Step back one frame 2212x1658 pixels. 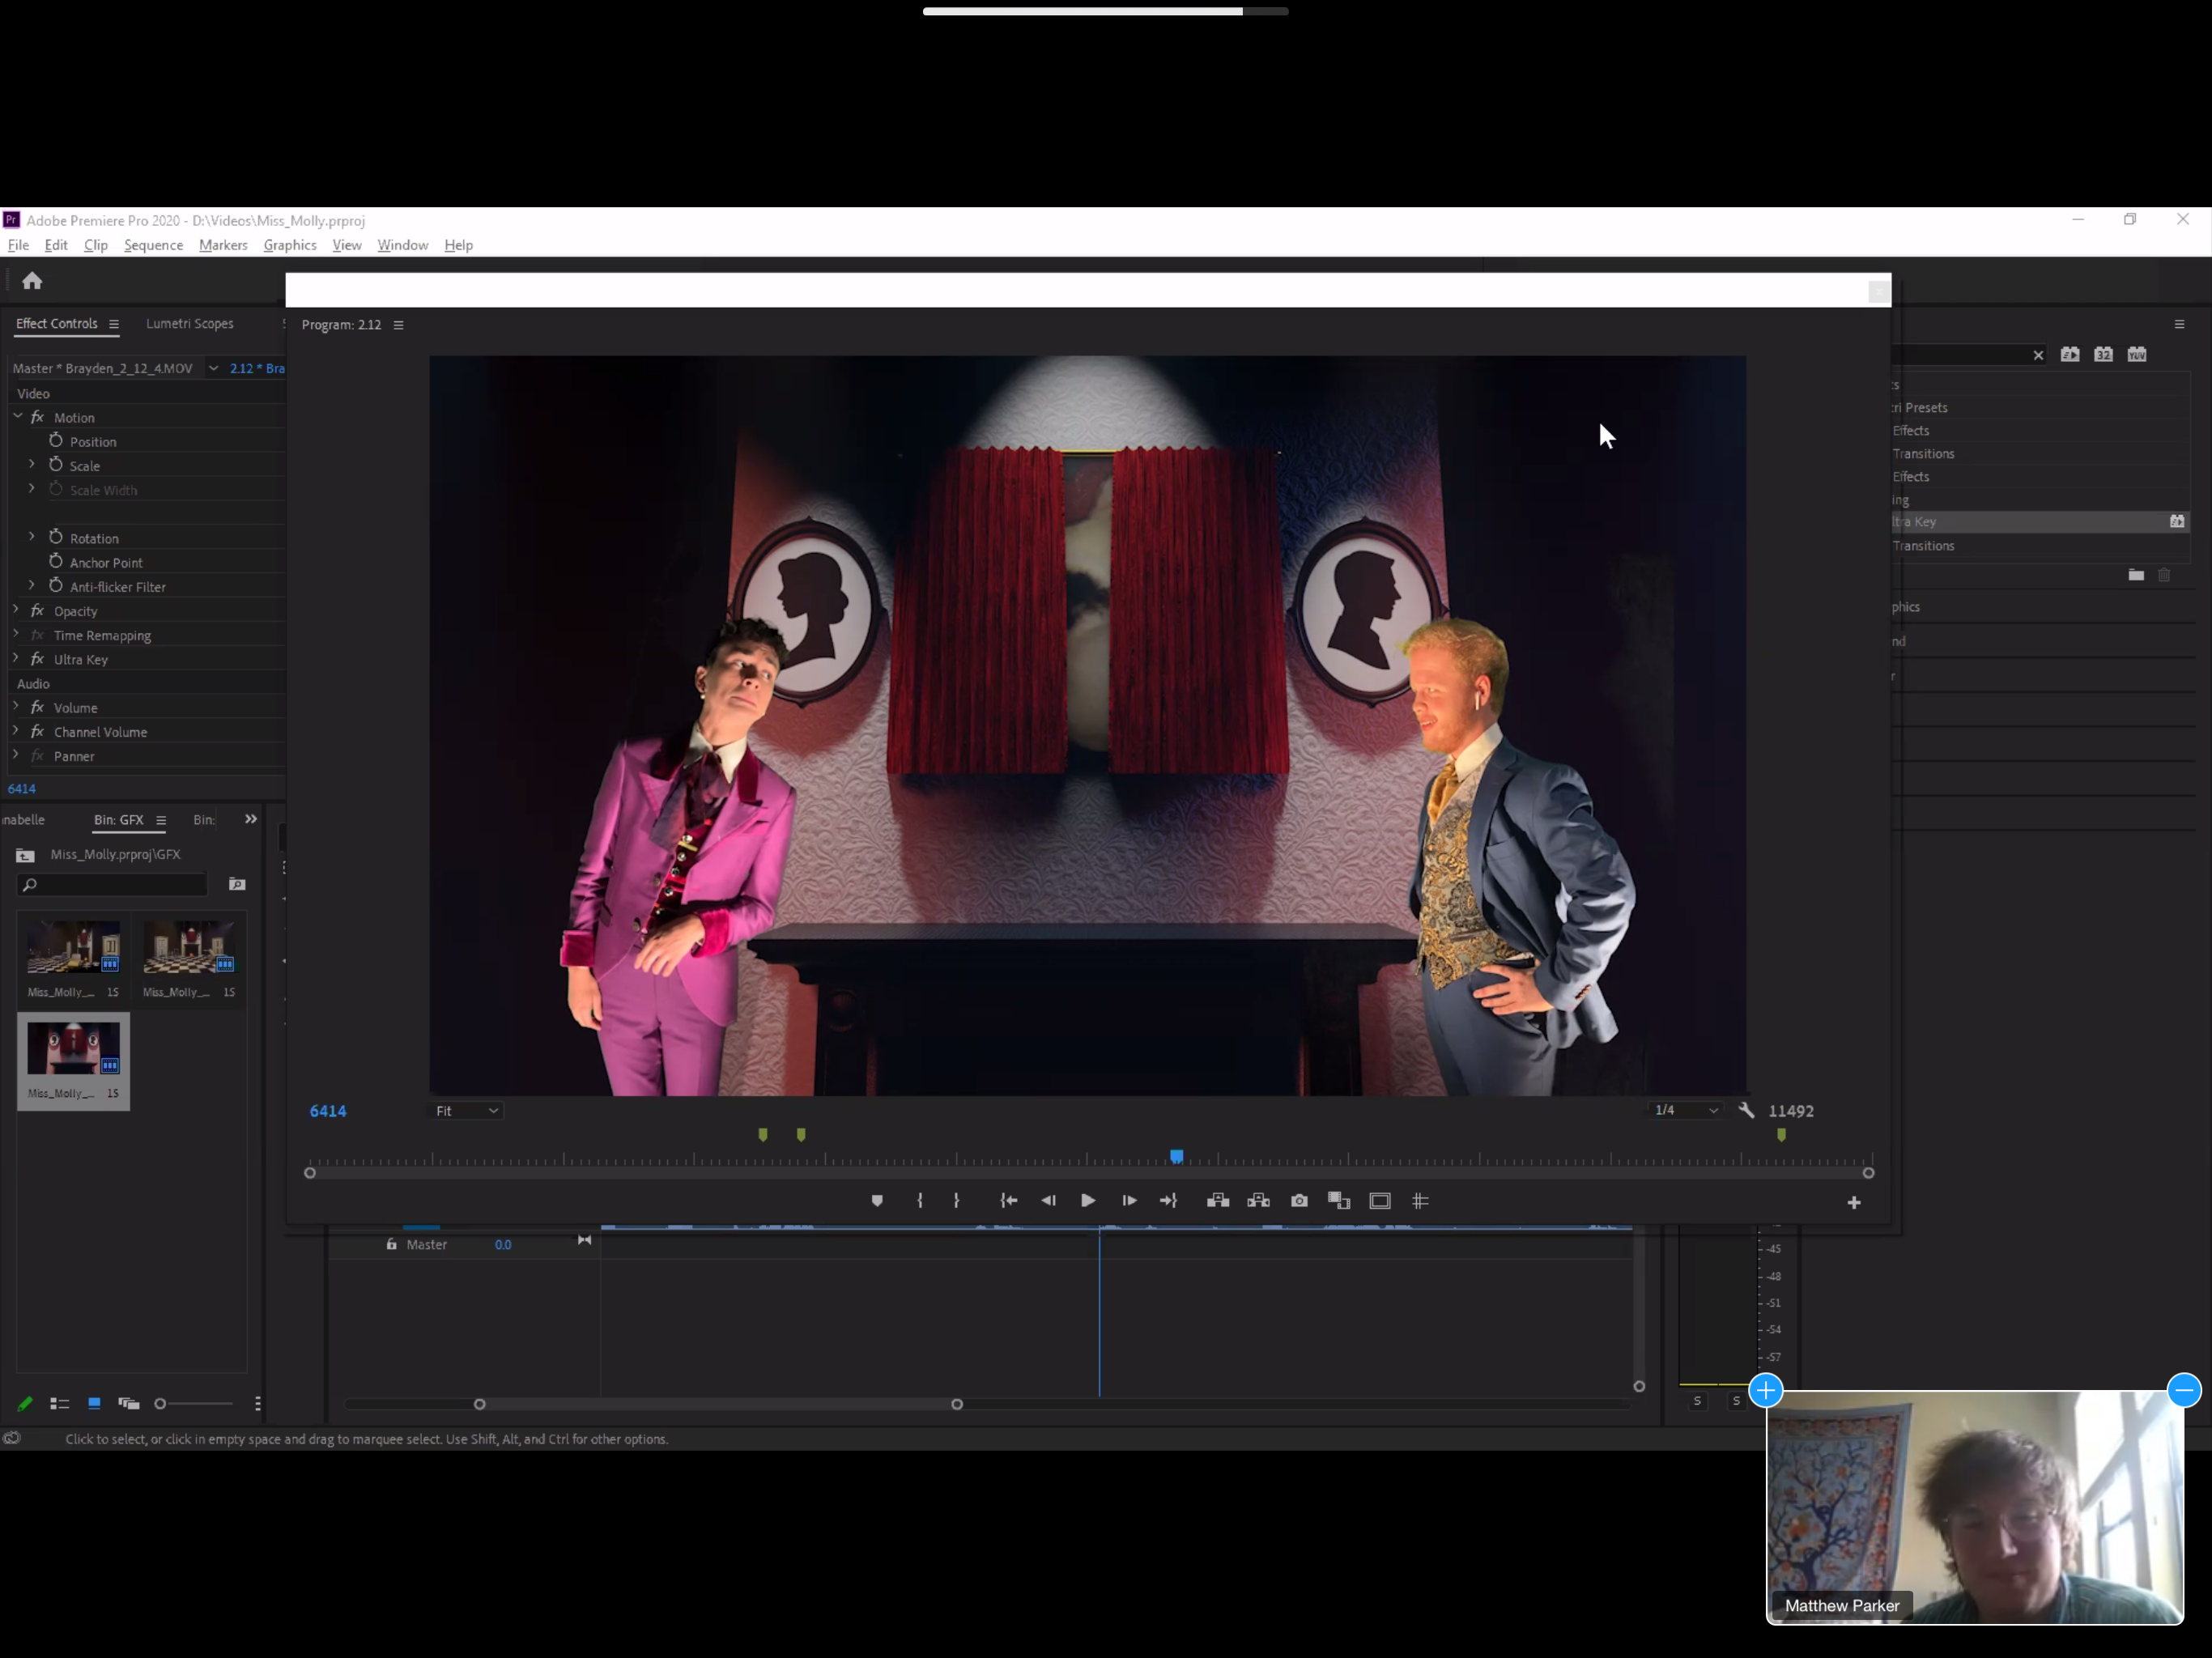click(x=1048, y=1201)
